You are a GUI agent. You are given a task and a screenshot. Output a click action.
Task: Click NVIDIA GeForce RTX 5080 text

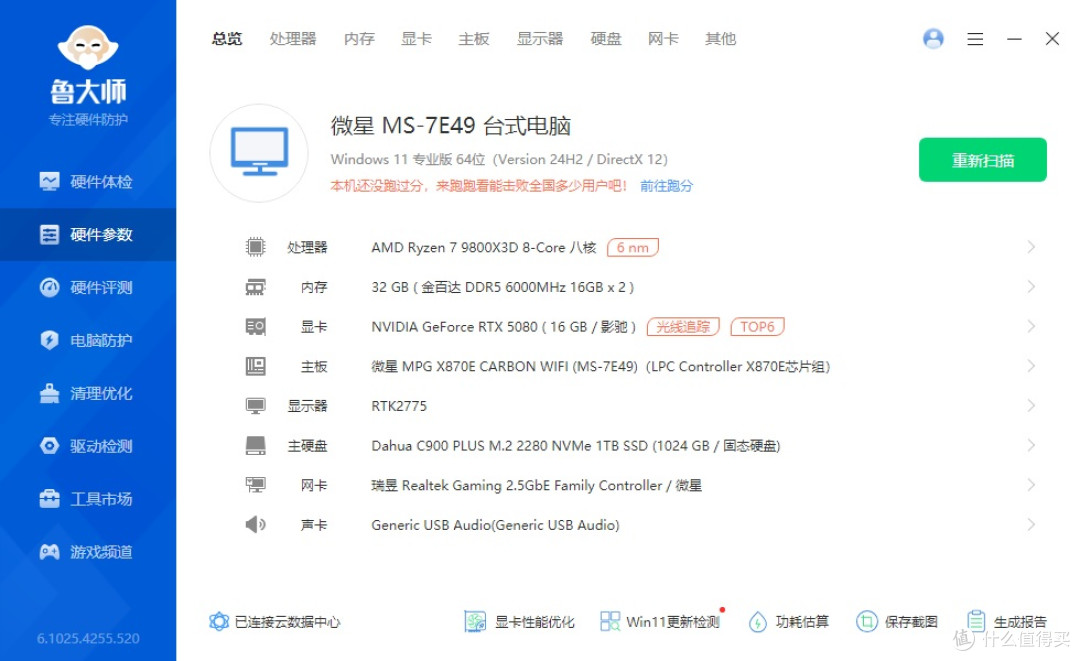pyautogui.click(x=503, y=326)
